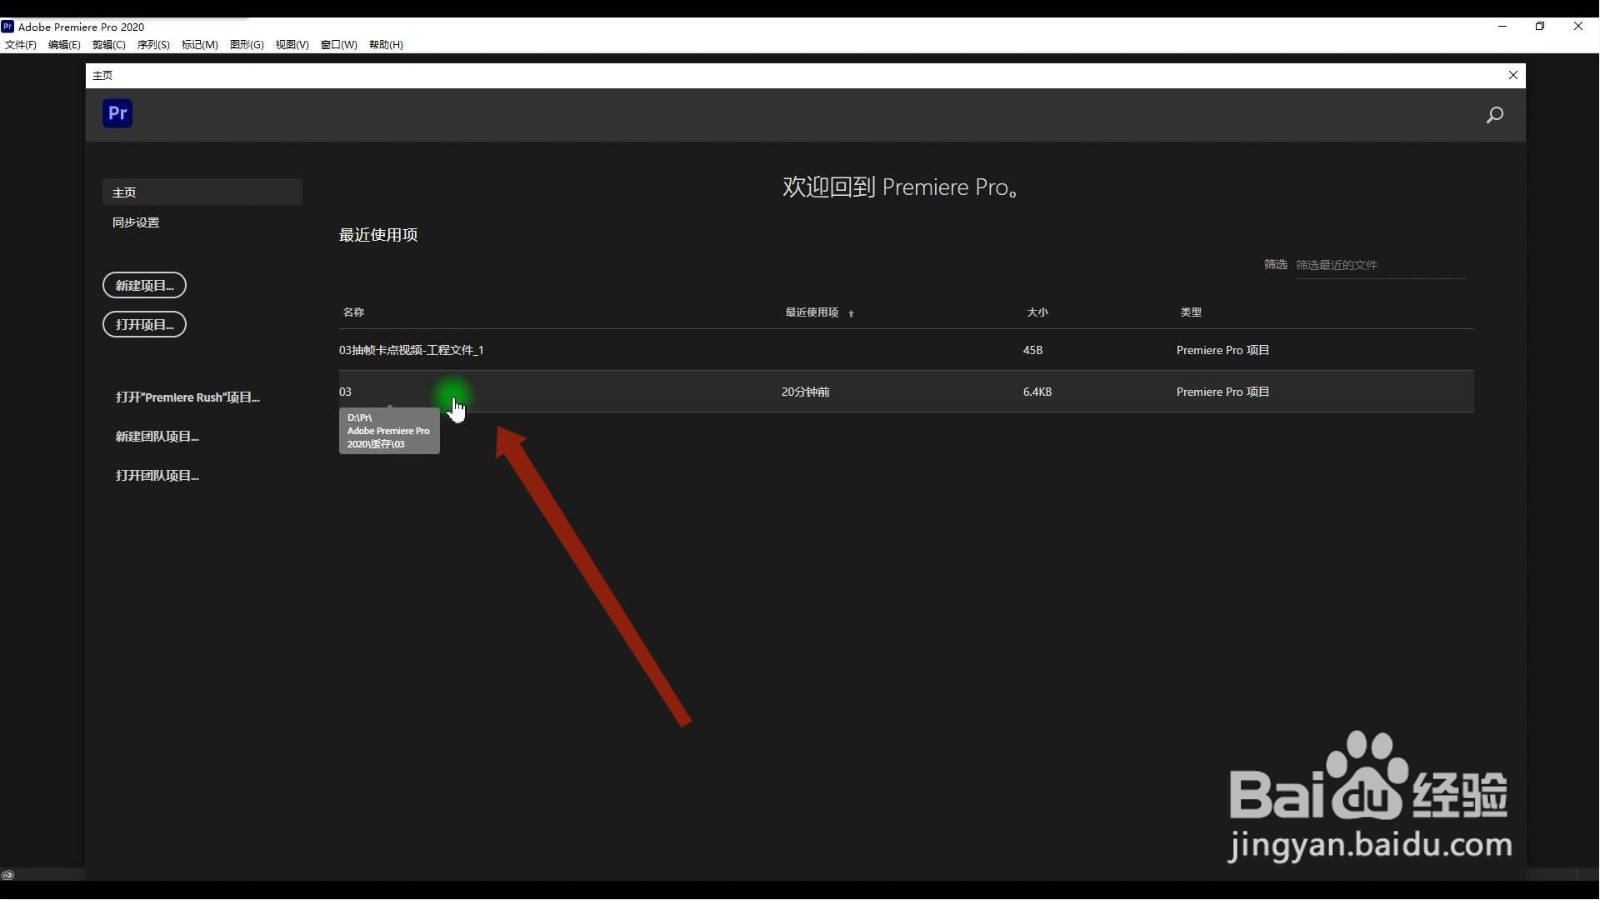Open the 编辑(E) menu
This screenshot has width=1600, height=900.
click(x=64, y=45)
